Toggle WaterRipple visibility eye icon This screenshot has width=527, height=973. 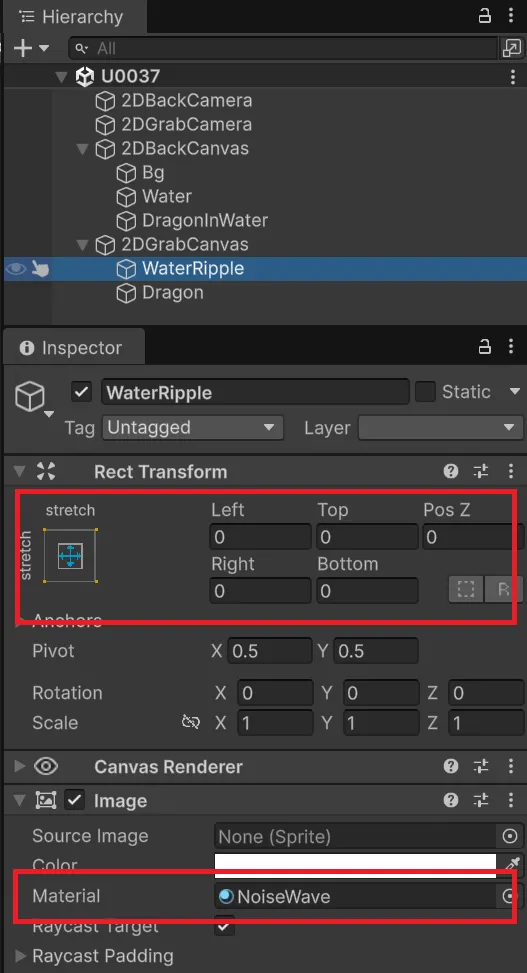(16, 269)
